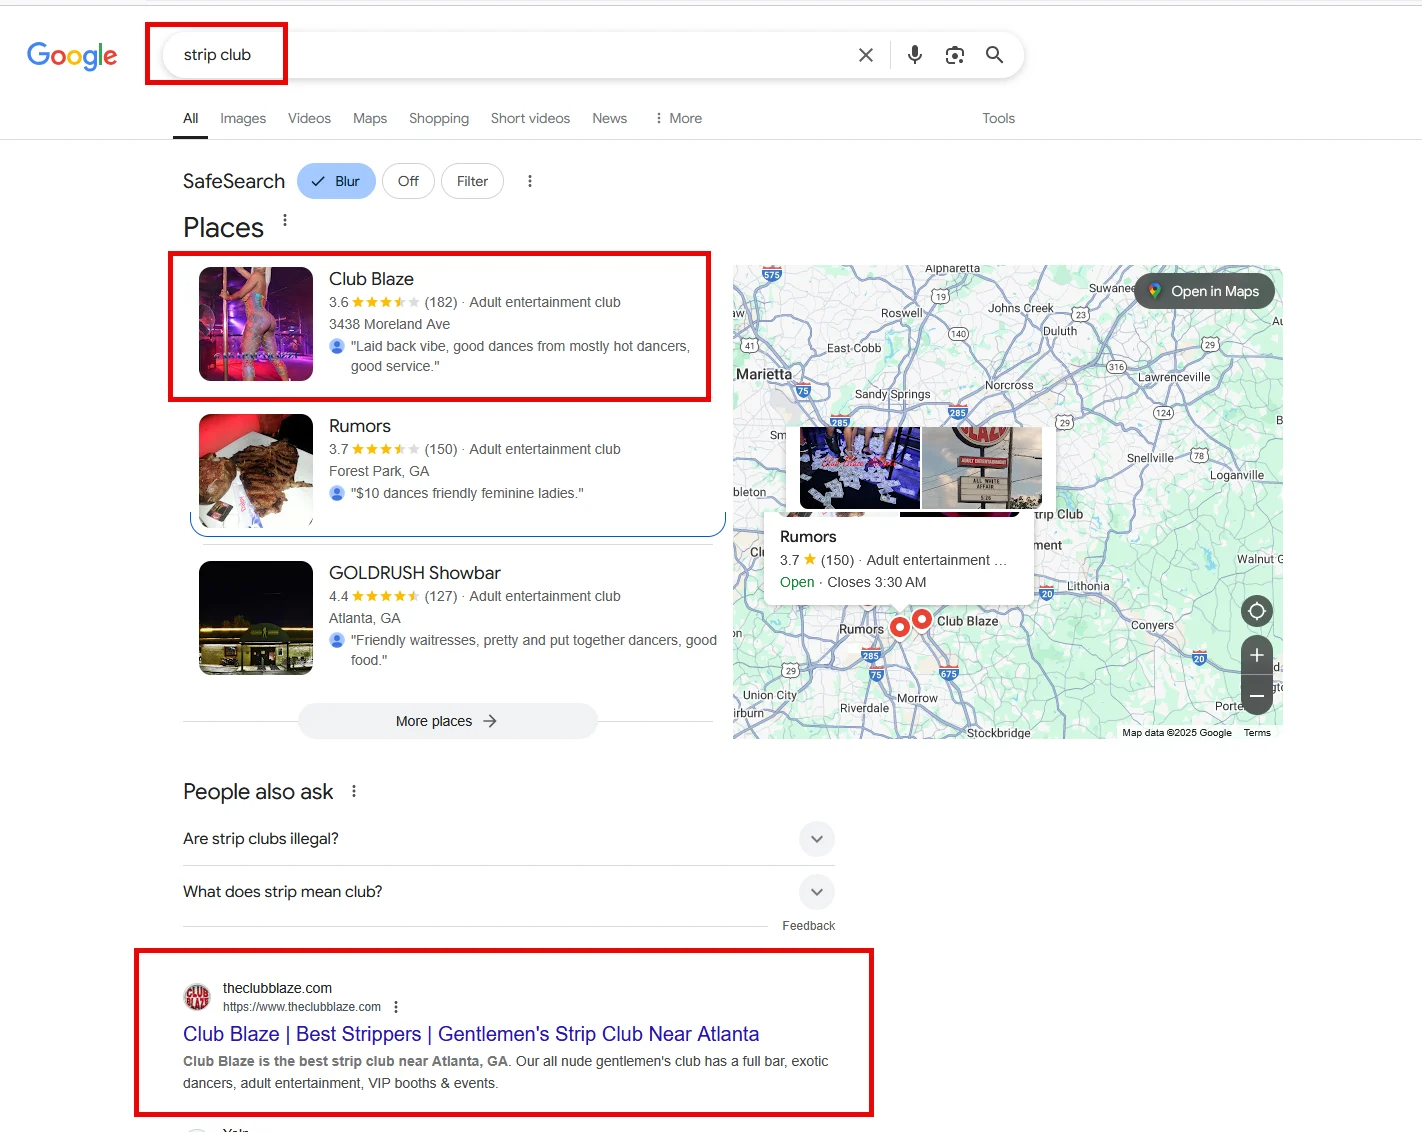The image size is (1422, 1132).
Task: Click Open in Maps button
Action: pyautogui.click(x=1204, y=291)
